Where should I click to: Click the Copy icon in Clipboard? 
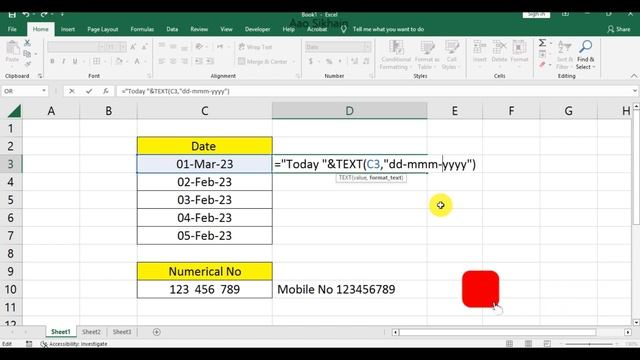pyautogui.click(x=27, y=53)
